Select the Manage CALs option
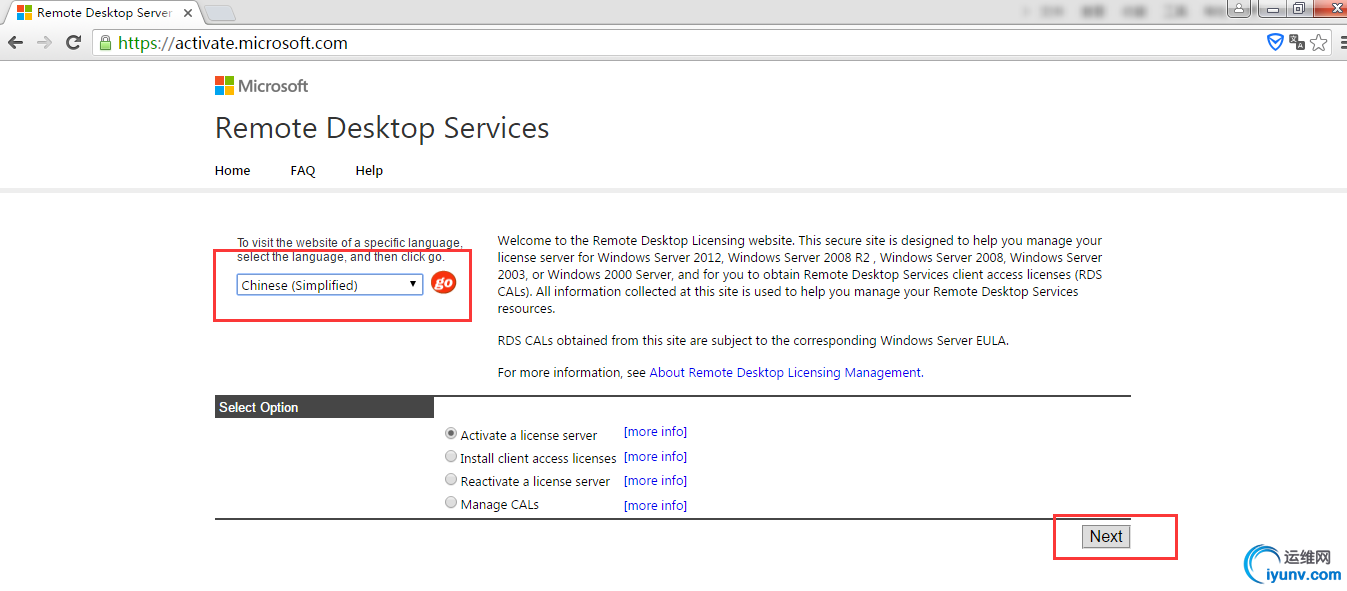Screen dimensions: 1347x591 451,503
